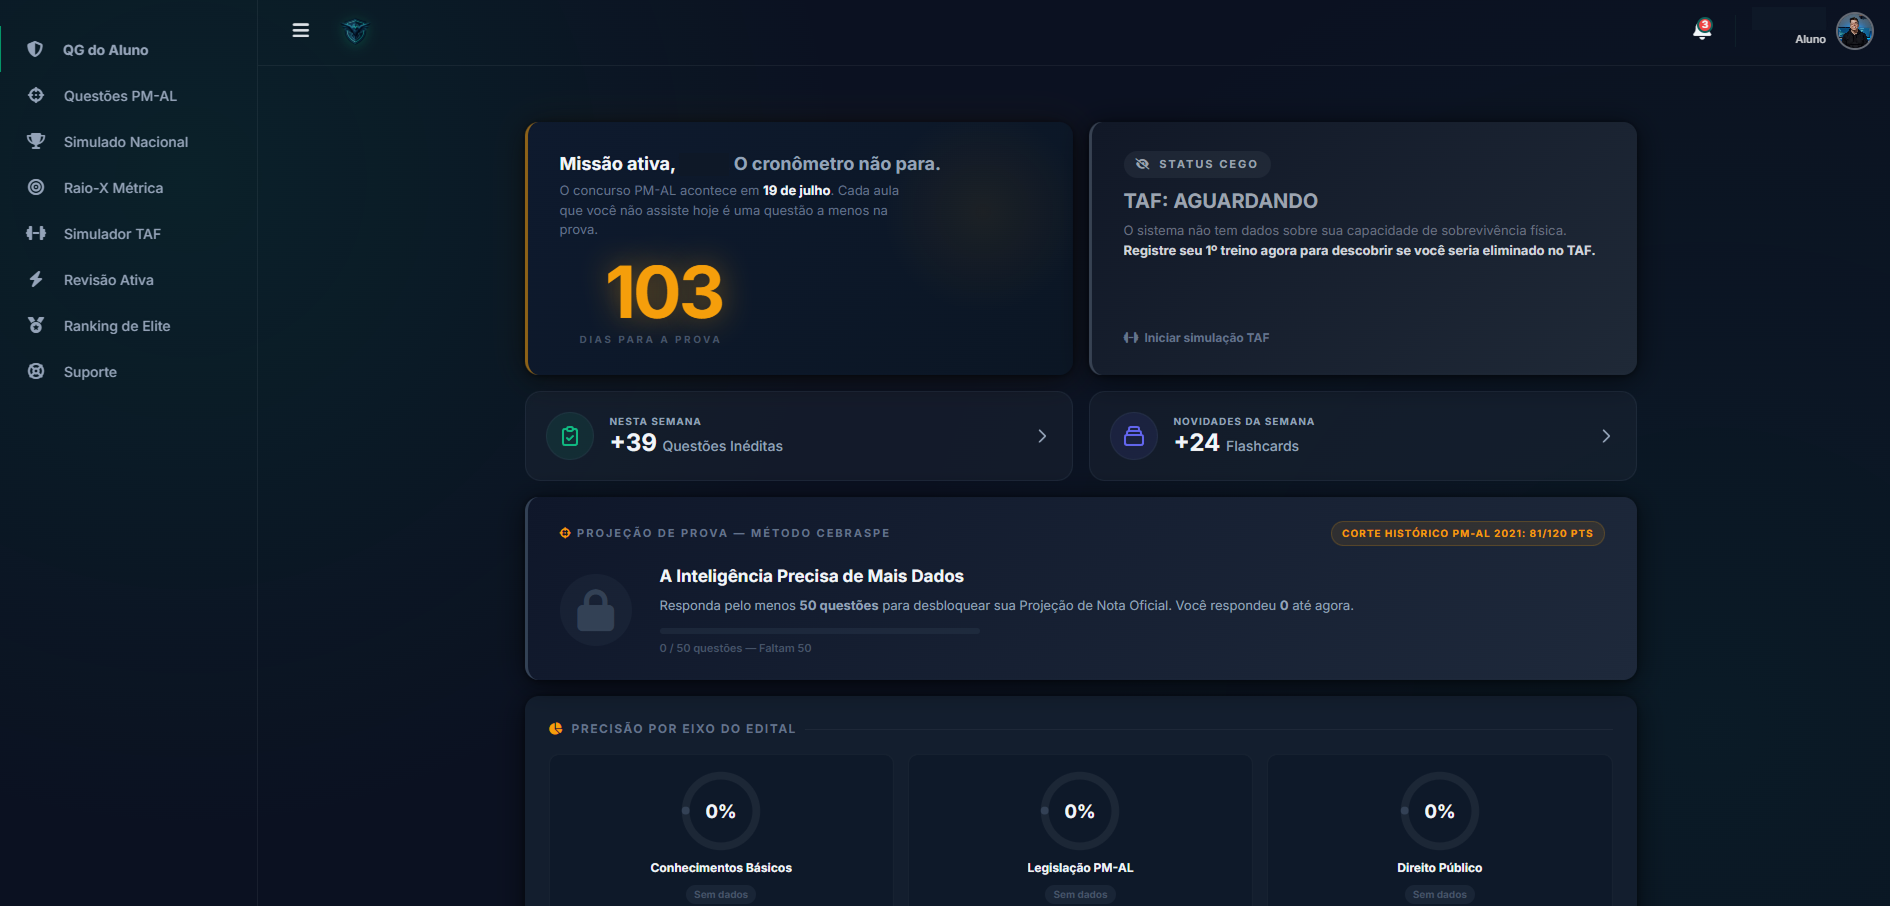This screenshot has width=1890, height=906.
Task: Open the user avatar profile picture
Action: [1855, 31]
